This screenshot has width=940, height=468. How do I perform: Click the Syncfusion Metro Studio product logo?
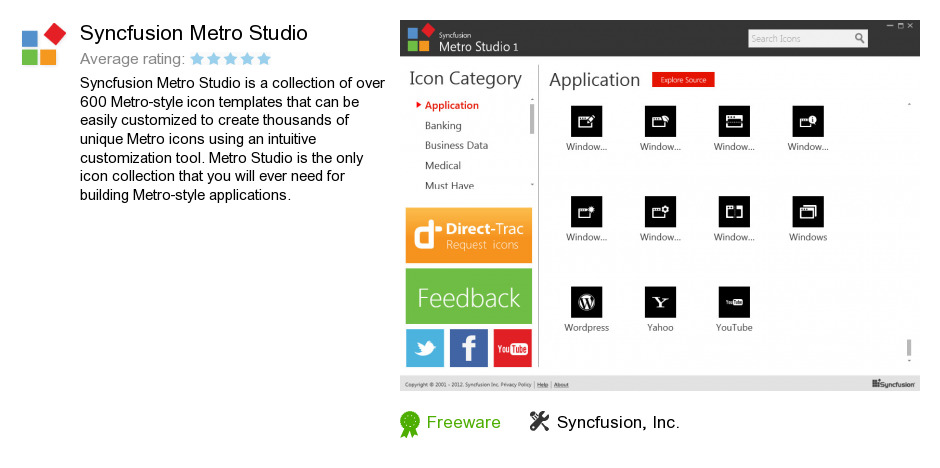point(44,44)
